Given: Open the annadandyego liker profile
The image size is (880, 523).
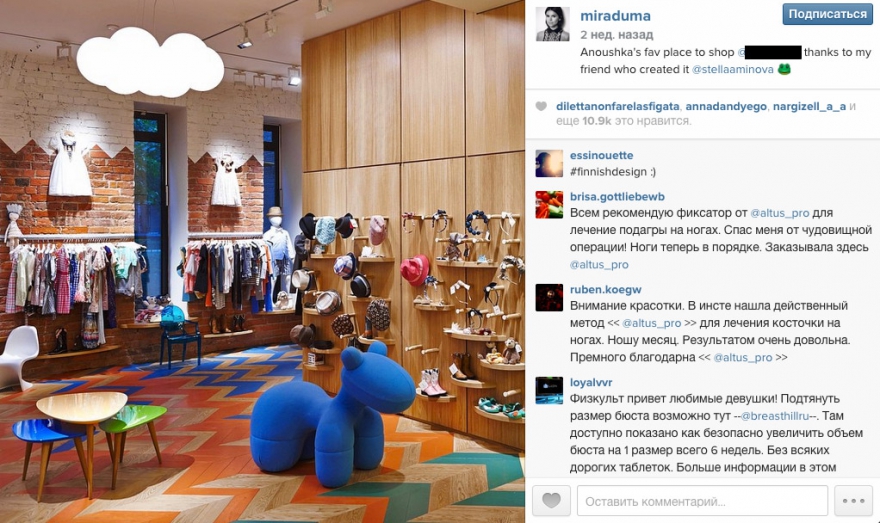Looking at the screenshot, I should coord(726,107).
